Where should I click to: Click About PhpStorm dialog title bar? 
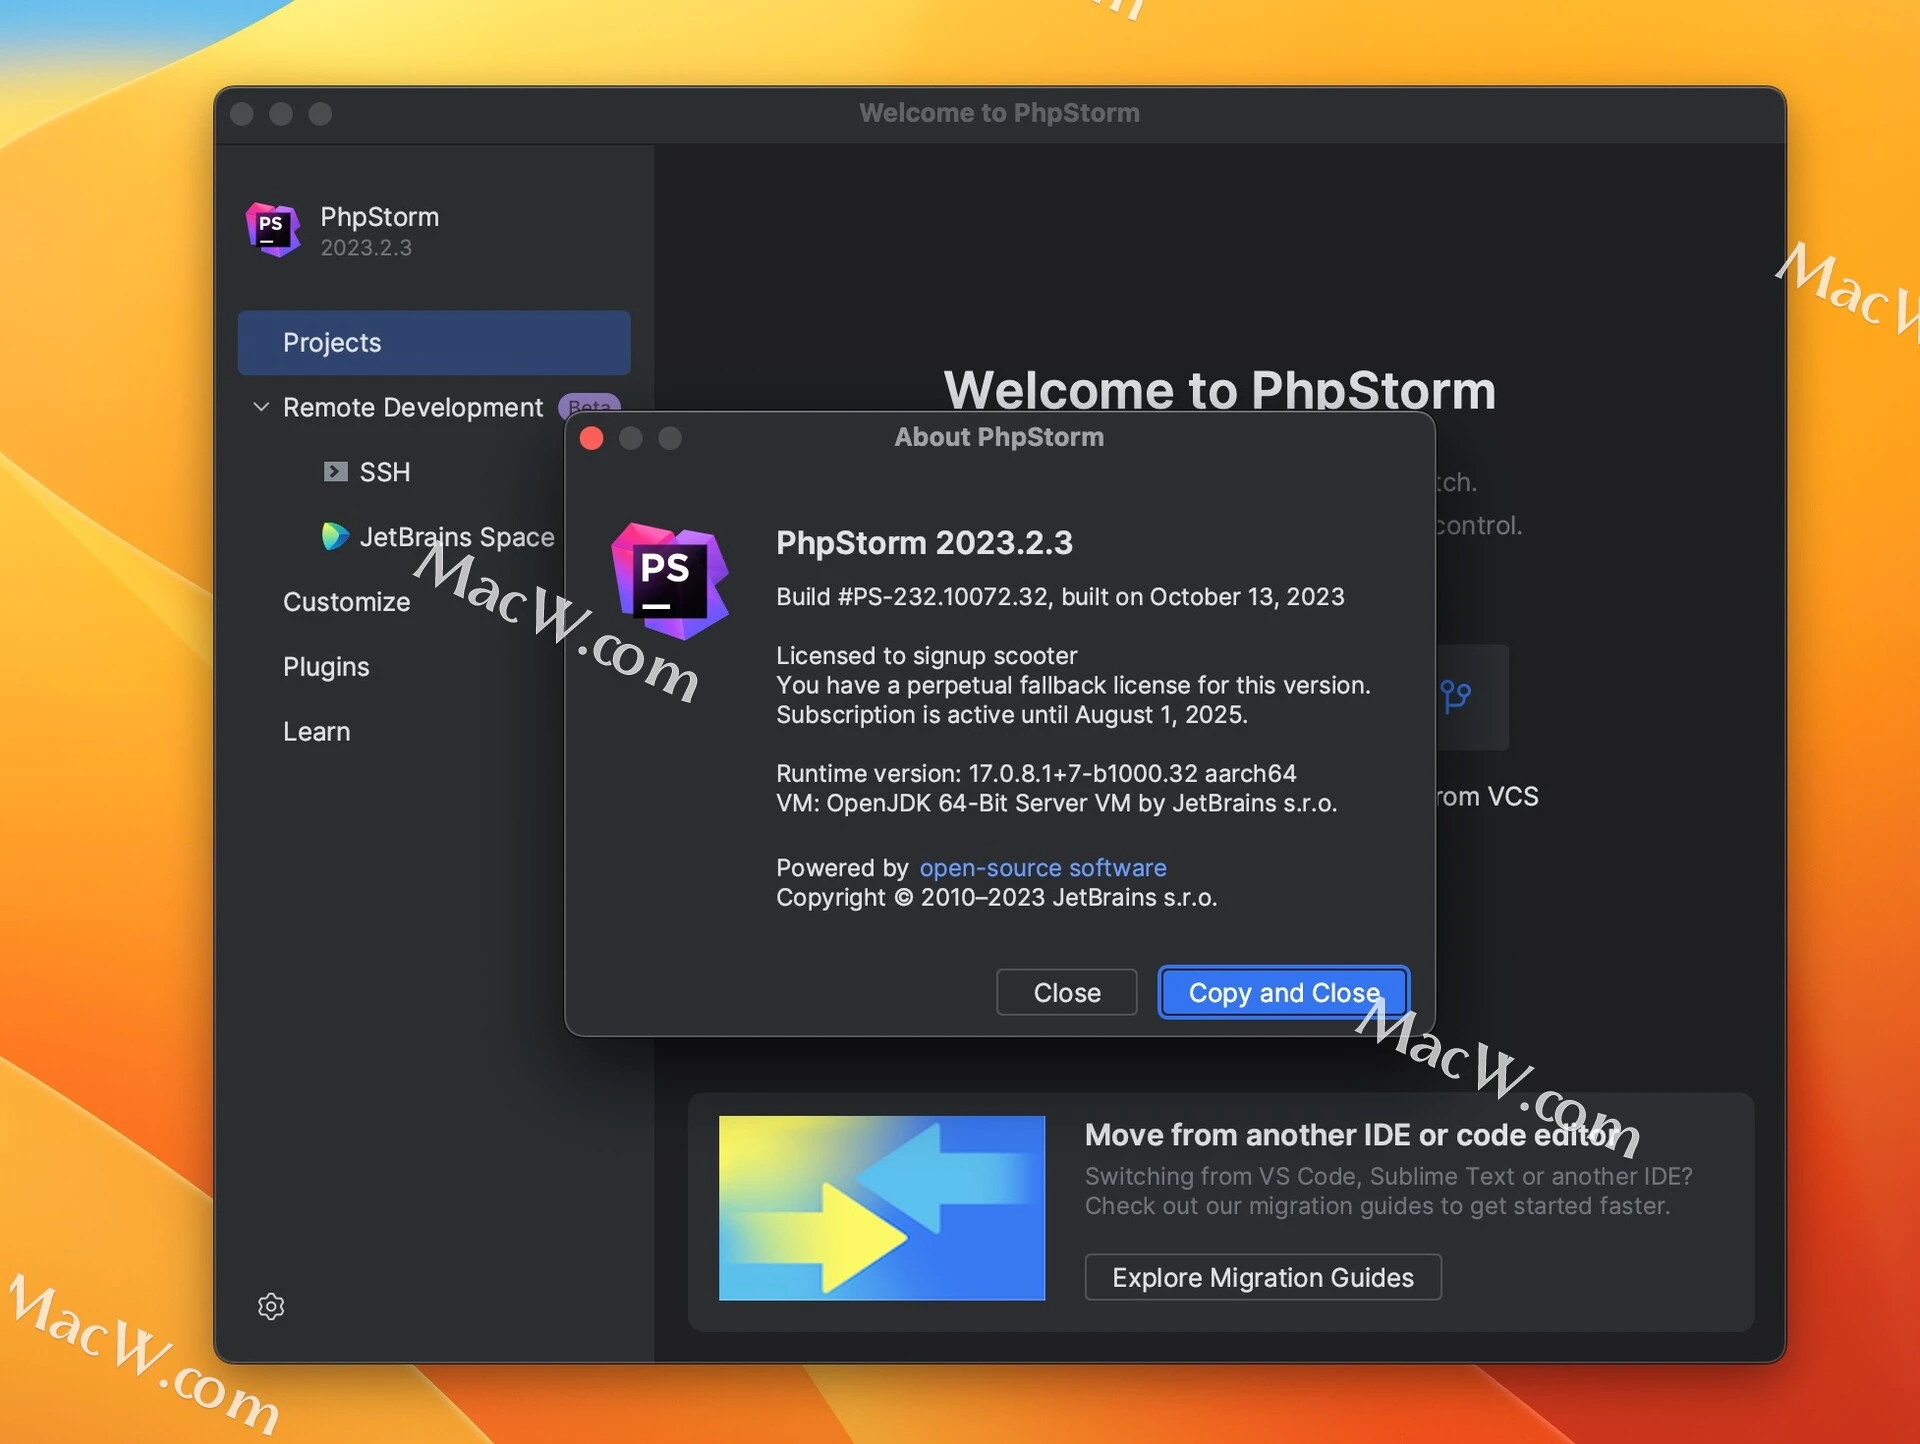(x=999, y=437)
